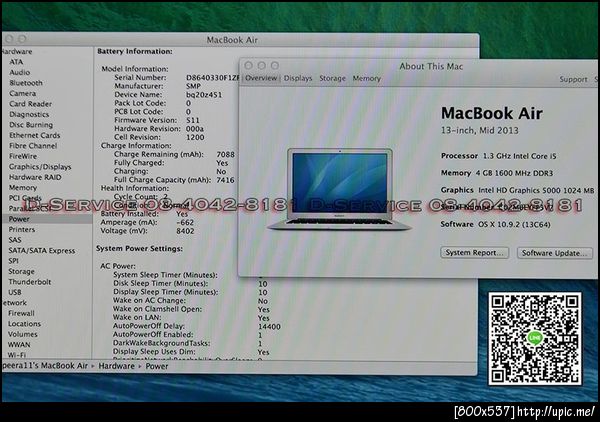Screen dimensions: 600x422
Task: Switch to Displays tab in About This Mac
Action: pos(298,78)
